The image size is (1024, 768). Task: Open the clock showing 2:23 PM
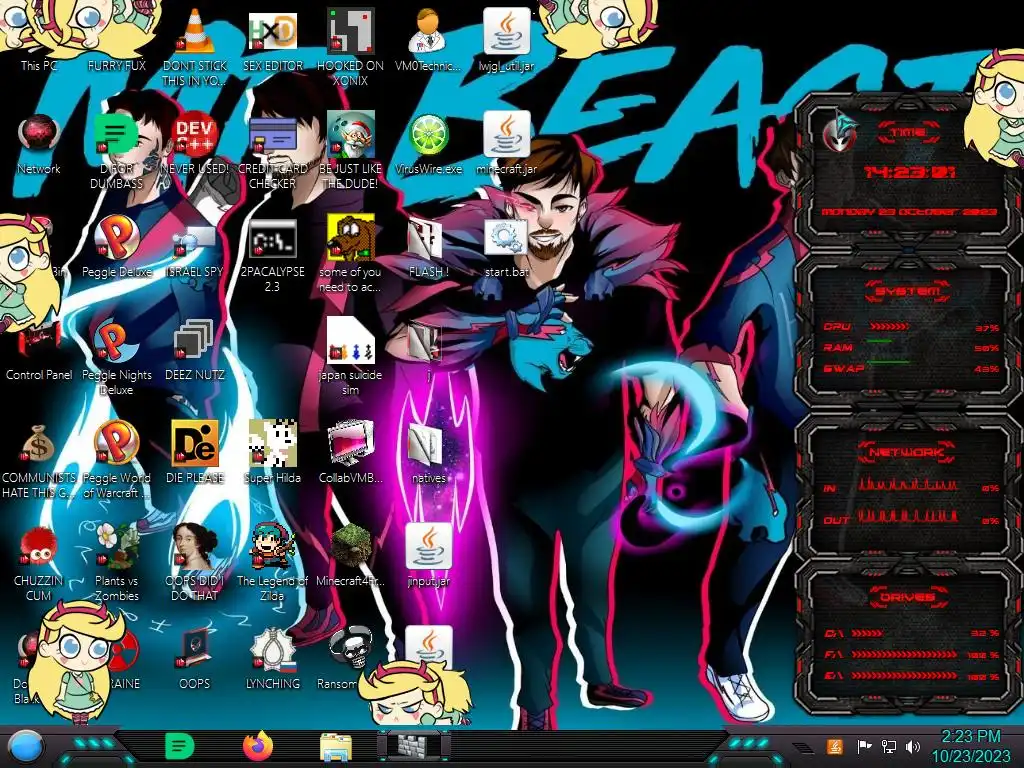[x=970, y=746]
